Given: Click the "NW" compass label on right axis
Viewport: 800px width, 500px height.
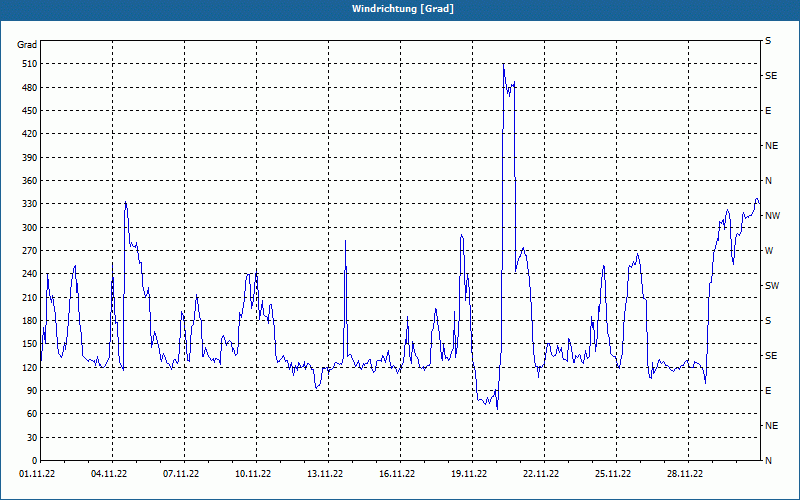Looking at the screenshot, I should pos(772,216).
